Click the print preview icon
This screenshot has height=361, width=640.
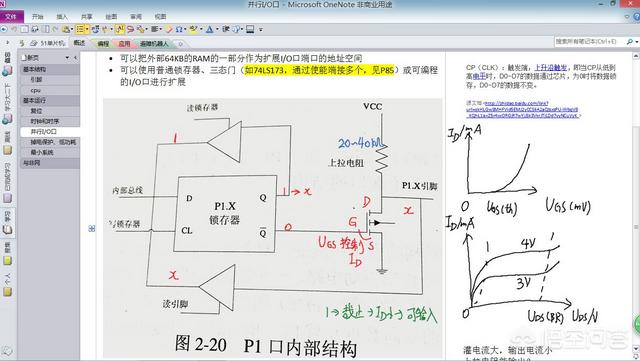pos(35,29)
